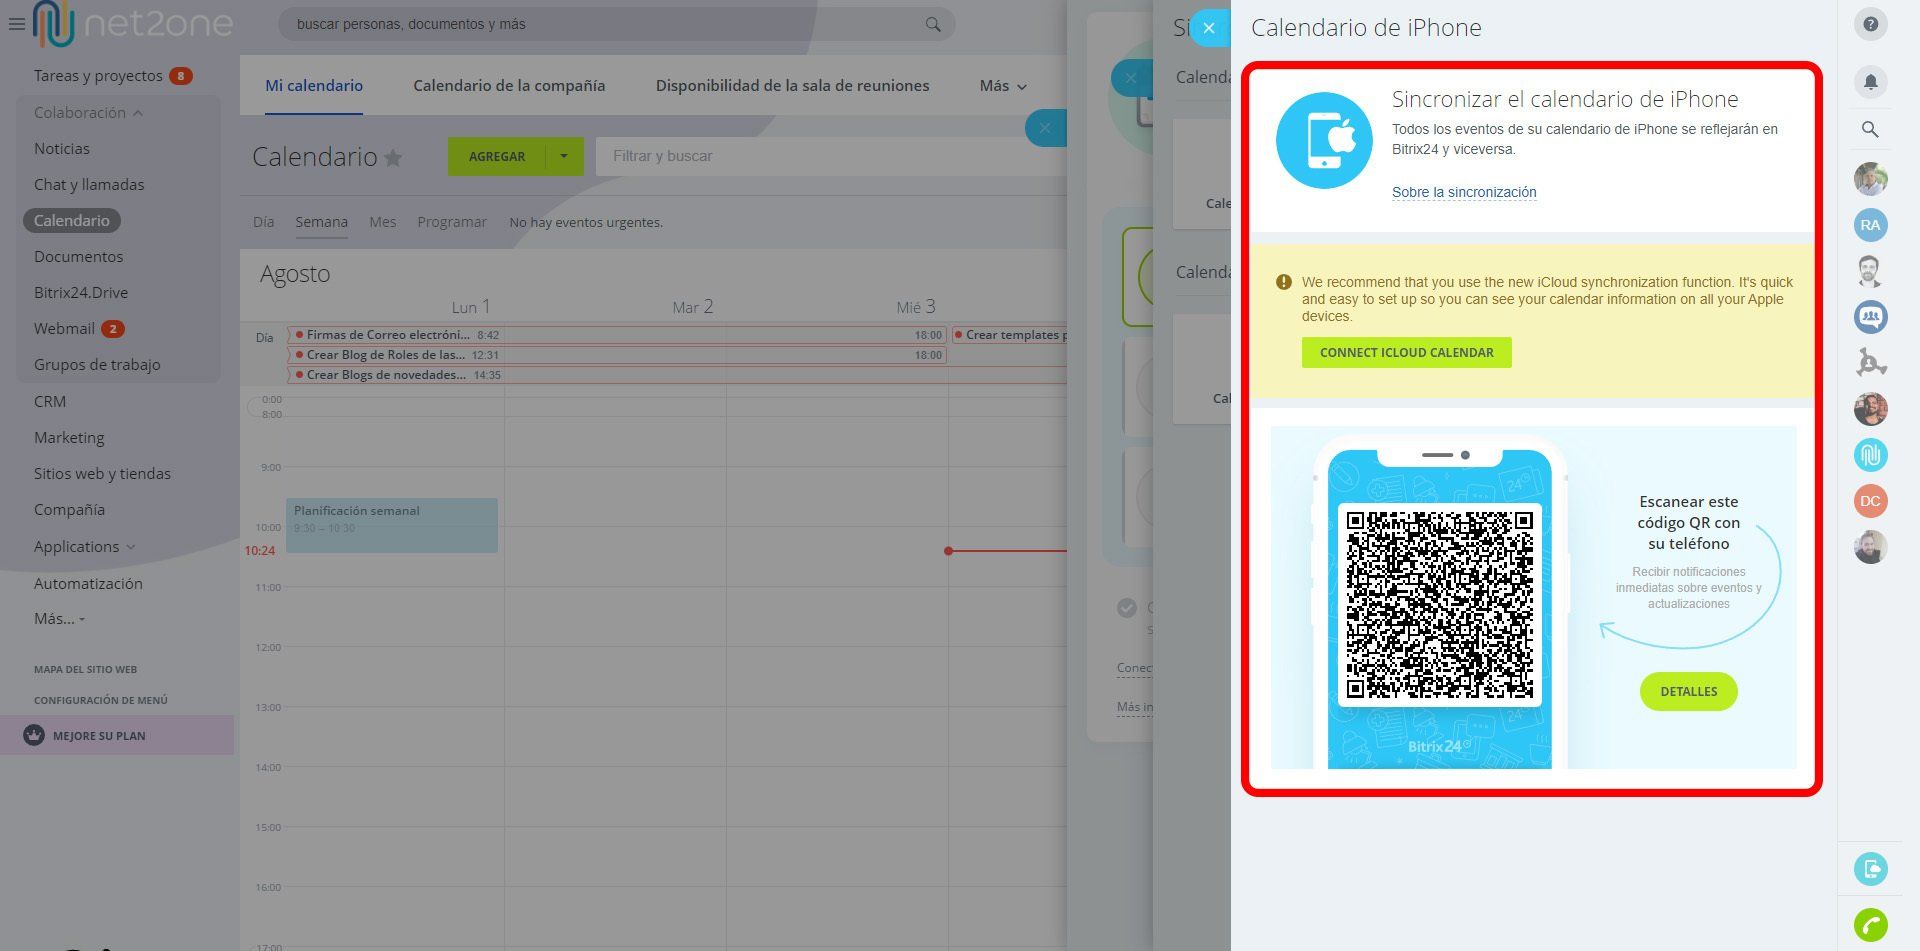Open Mapa del sitio web link

85,669
